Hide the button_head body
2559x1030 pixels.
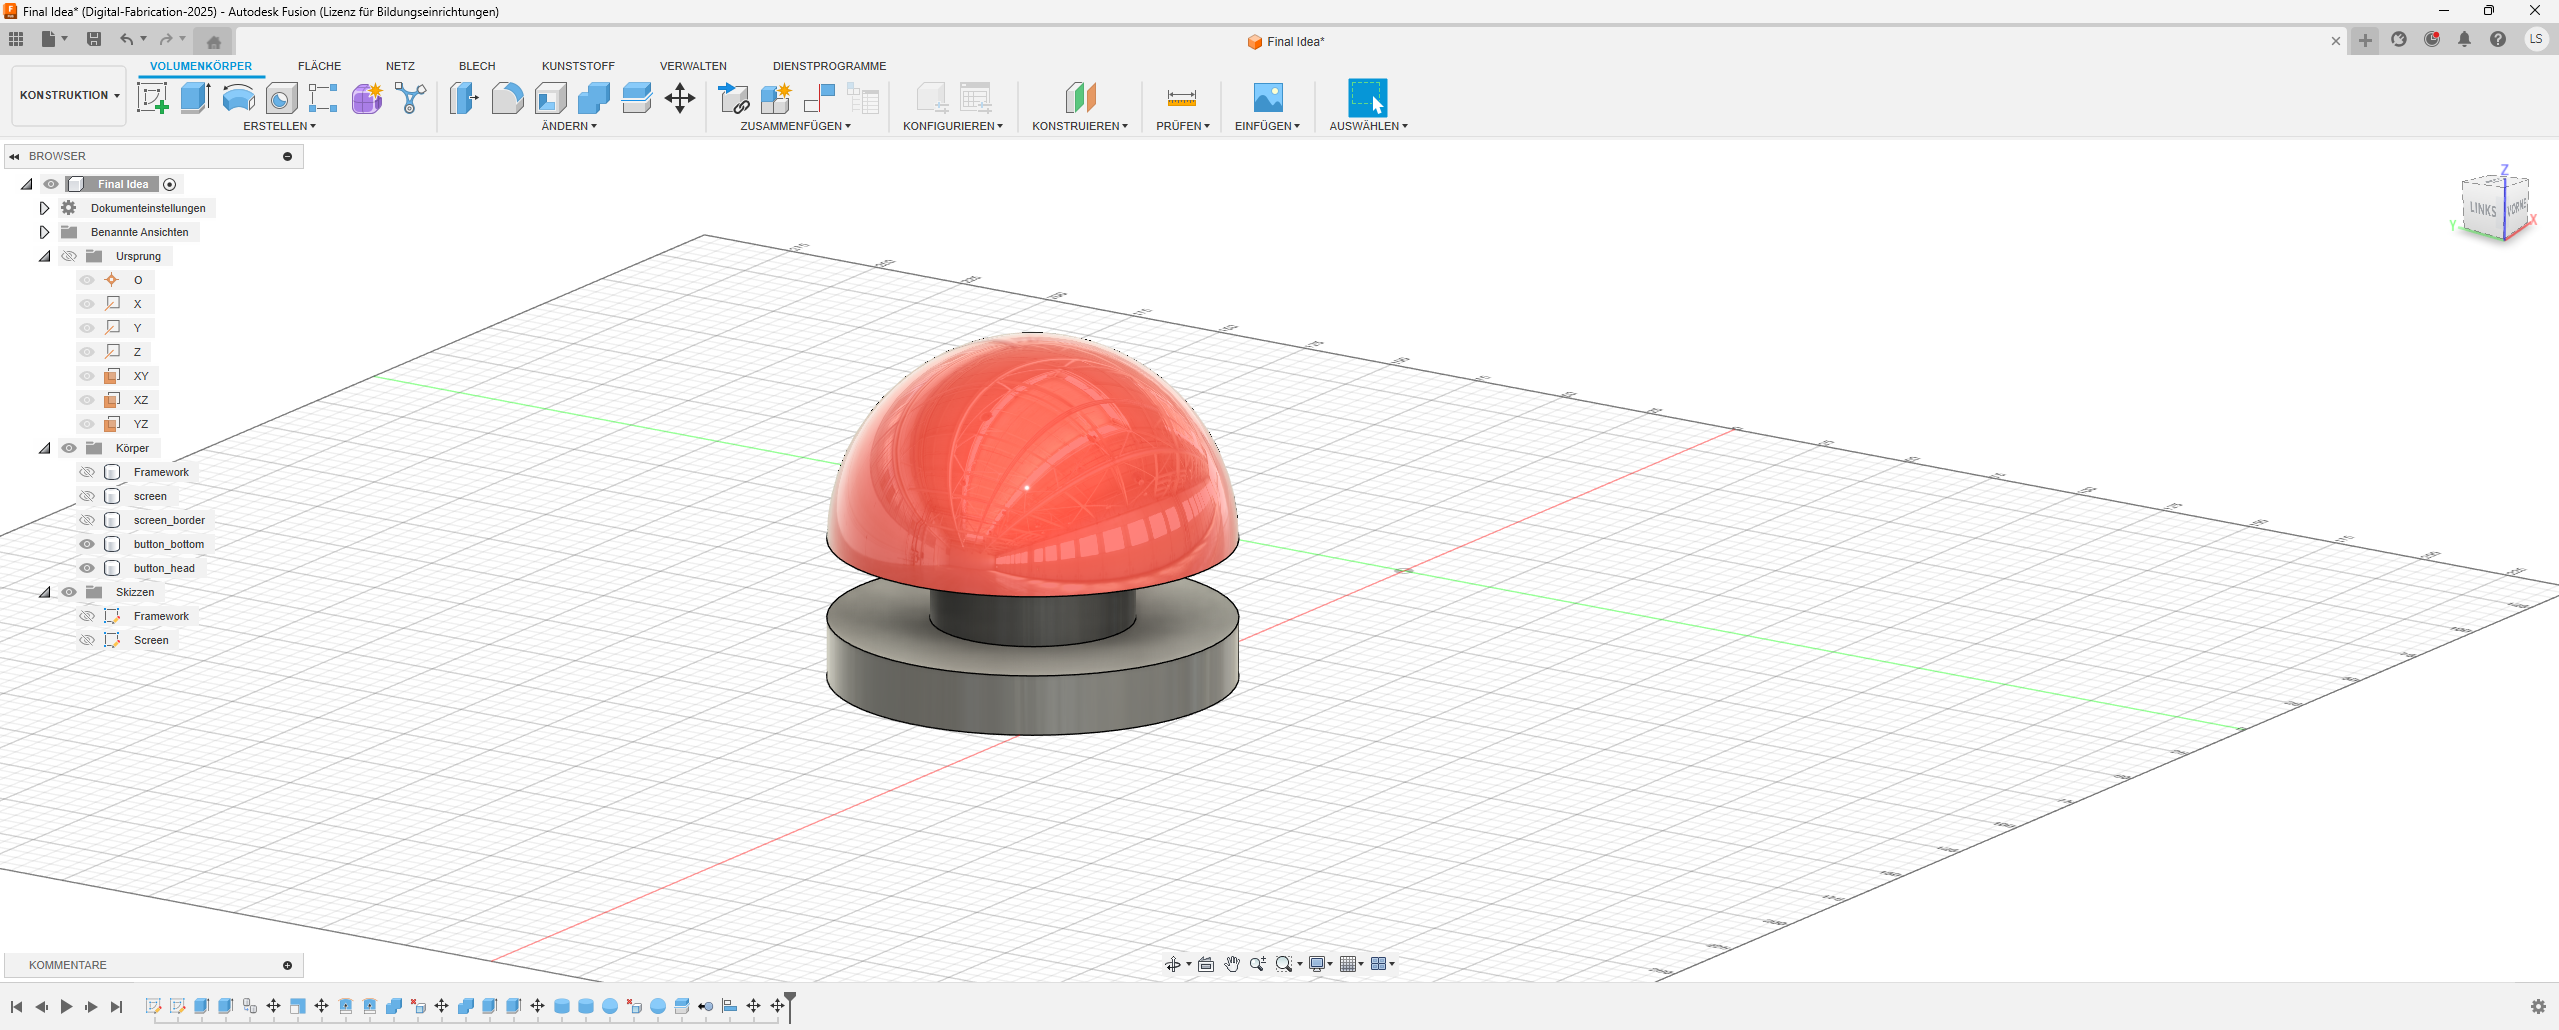(87, 568)
